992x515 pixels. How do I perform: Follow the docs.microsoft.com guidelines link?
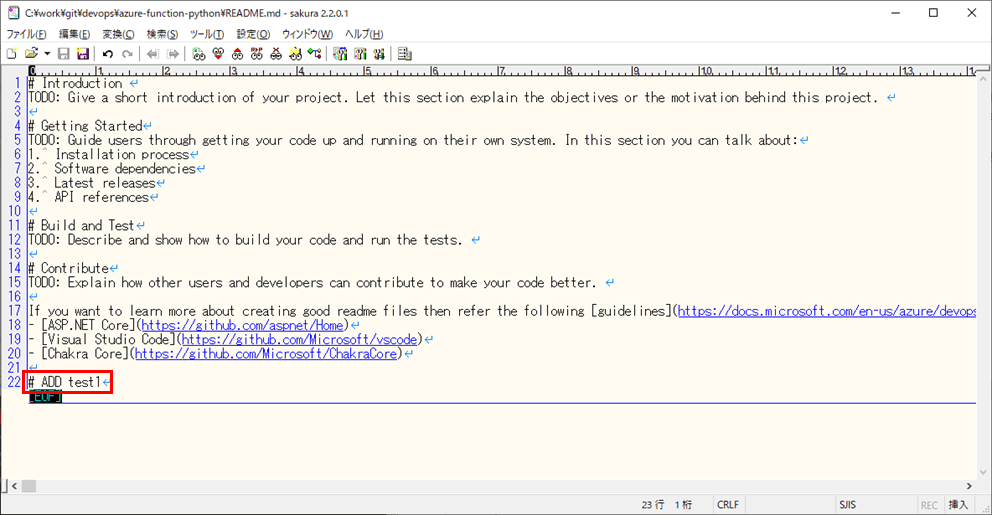point(827,311)
